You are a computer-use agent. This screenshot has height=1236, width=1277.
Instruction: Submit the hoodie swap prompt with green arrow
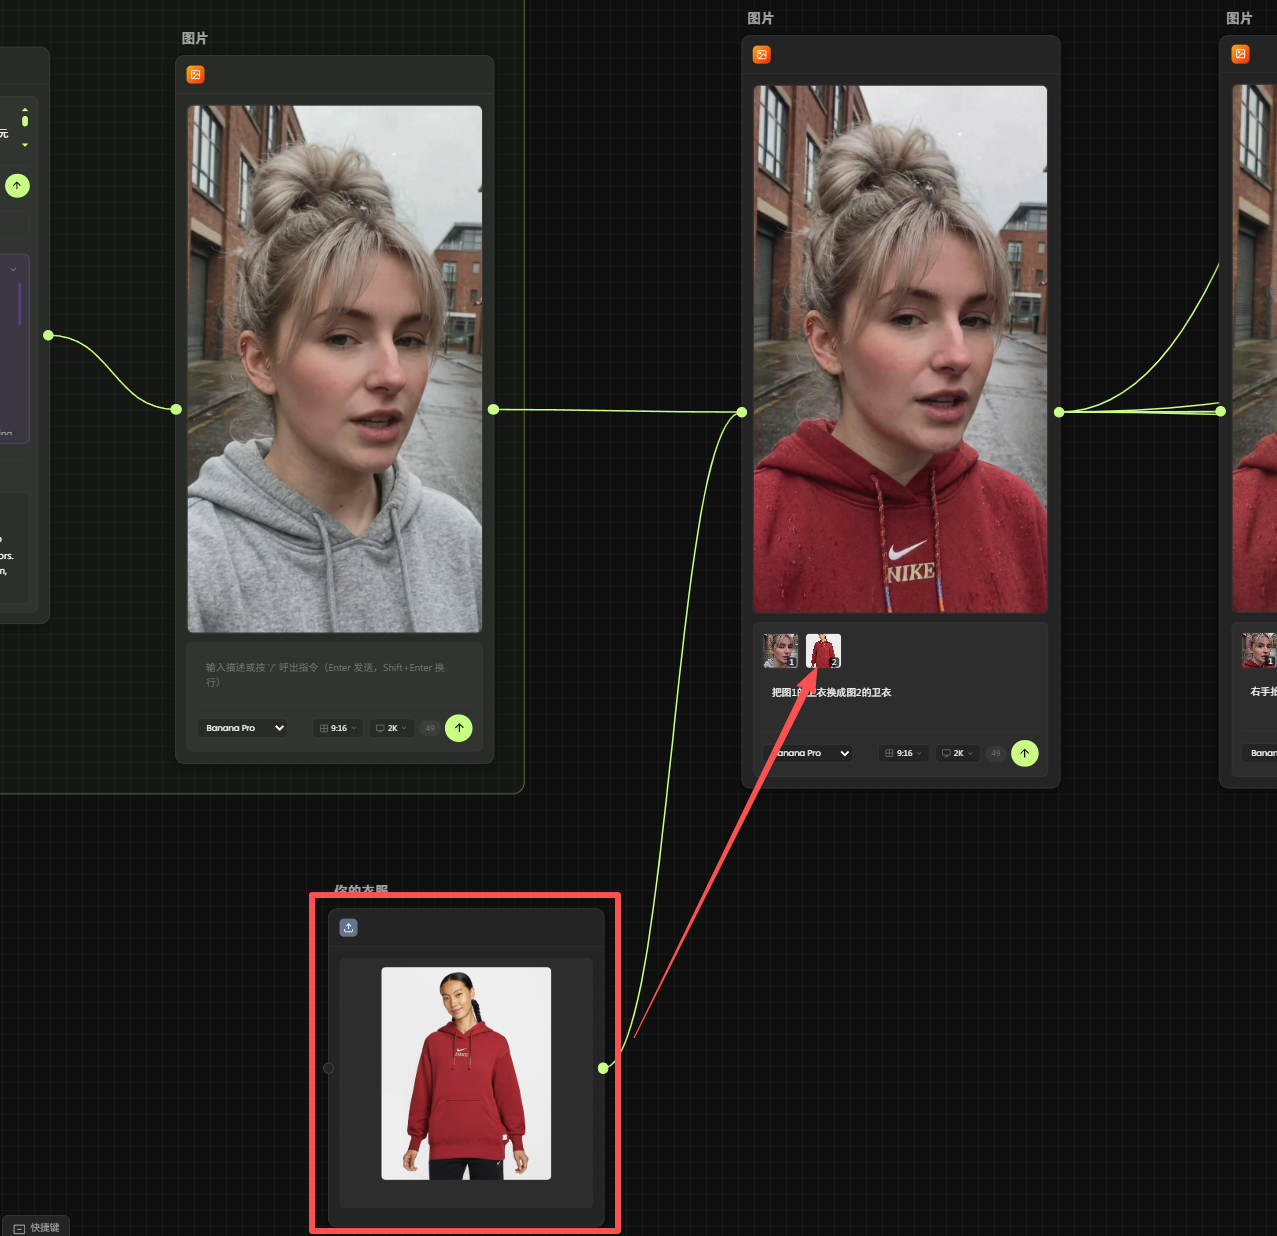(1024, 753)
